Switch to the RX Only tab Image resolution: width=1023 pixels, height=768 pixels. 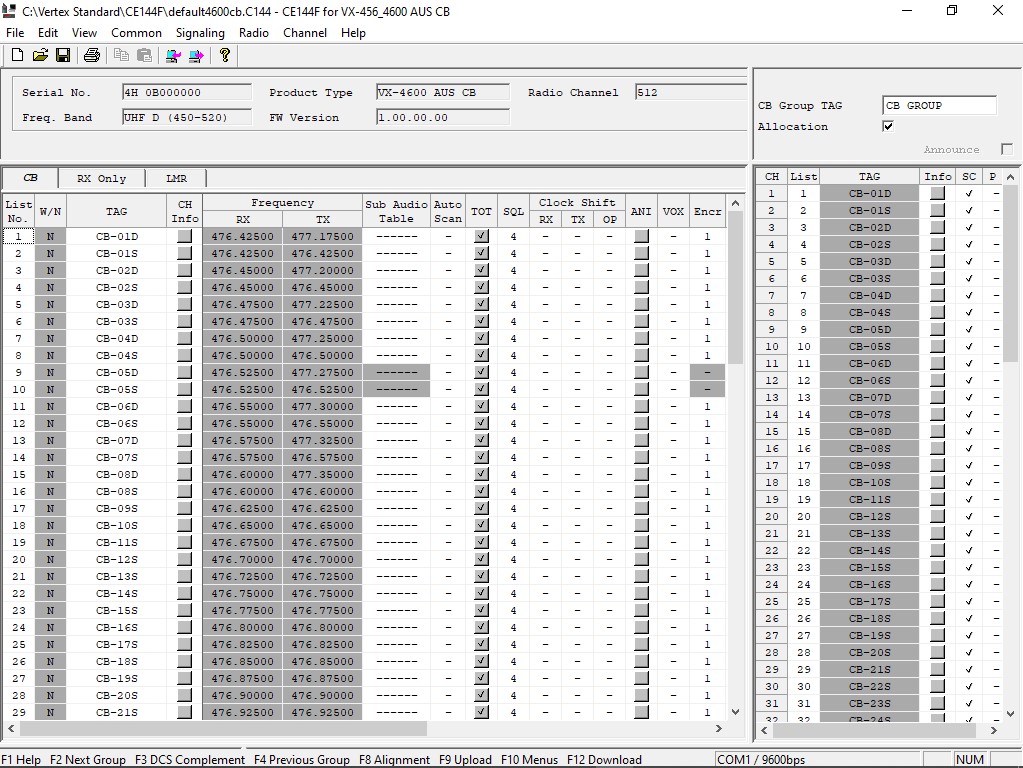click(x=101, y=178)
